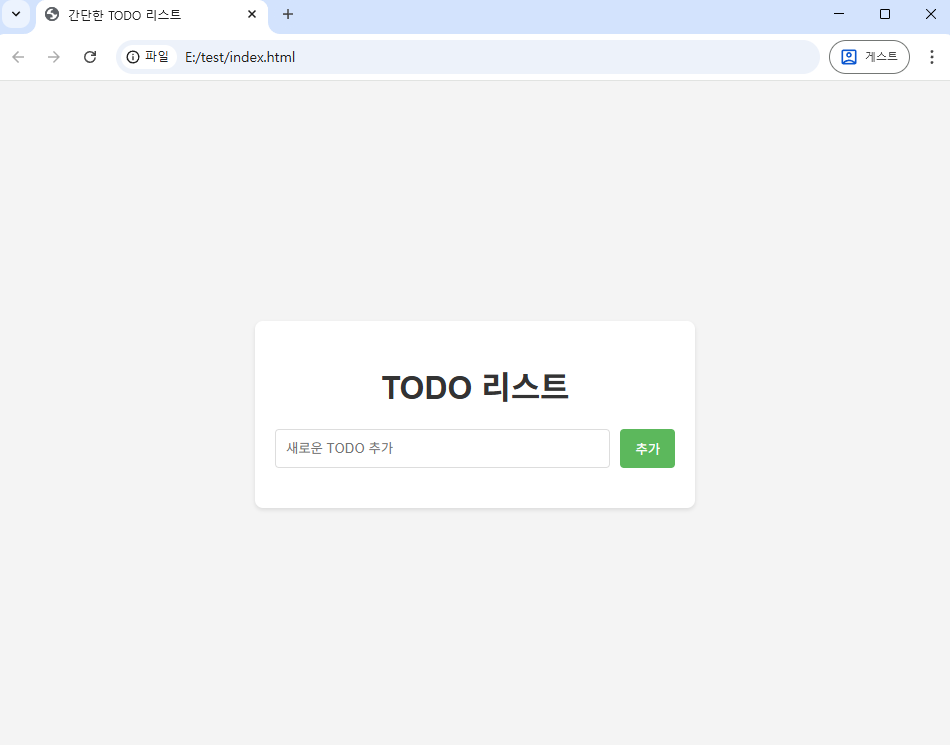950x745 pixels.
Task: Click the address bar showing E:/test/index.html
Action: click(467, 57)
